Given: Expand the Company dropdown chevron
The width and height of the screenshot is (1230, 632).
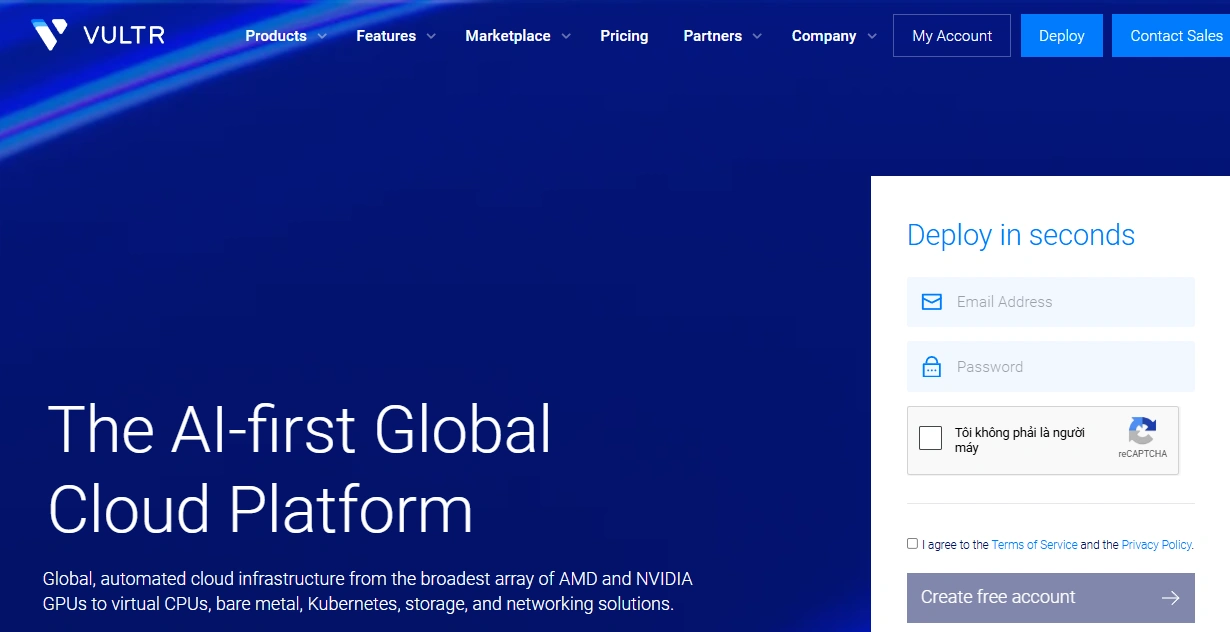Looking at the screenshot, I should [x=872, y=36].
